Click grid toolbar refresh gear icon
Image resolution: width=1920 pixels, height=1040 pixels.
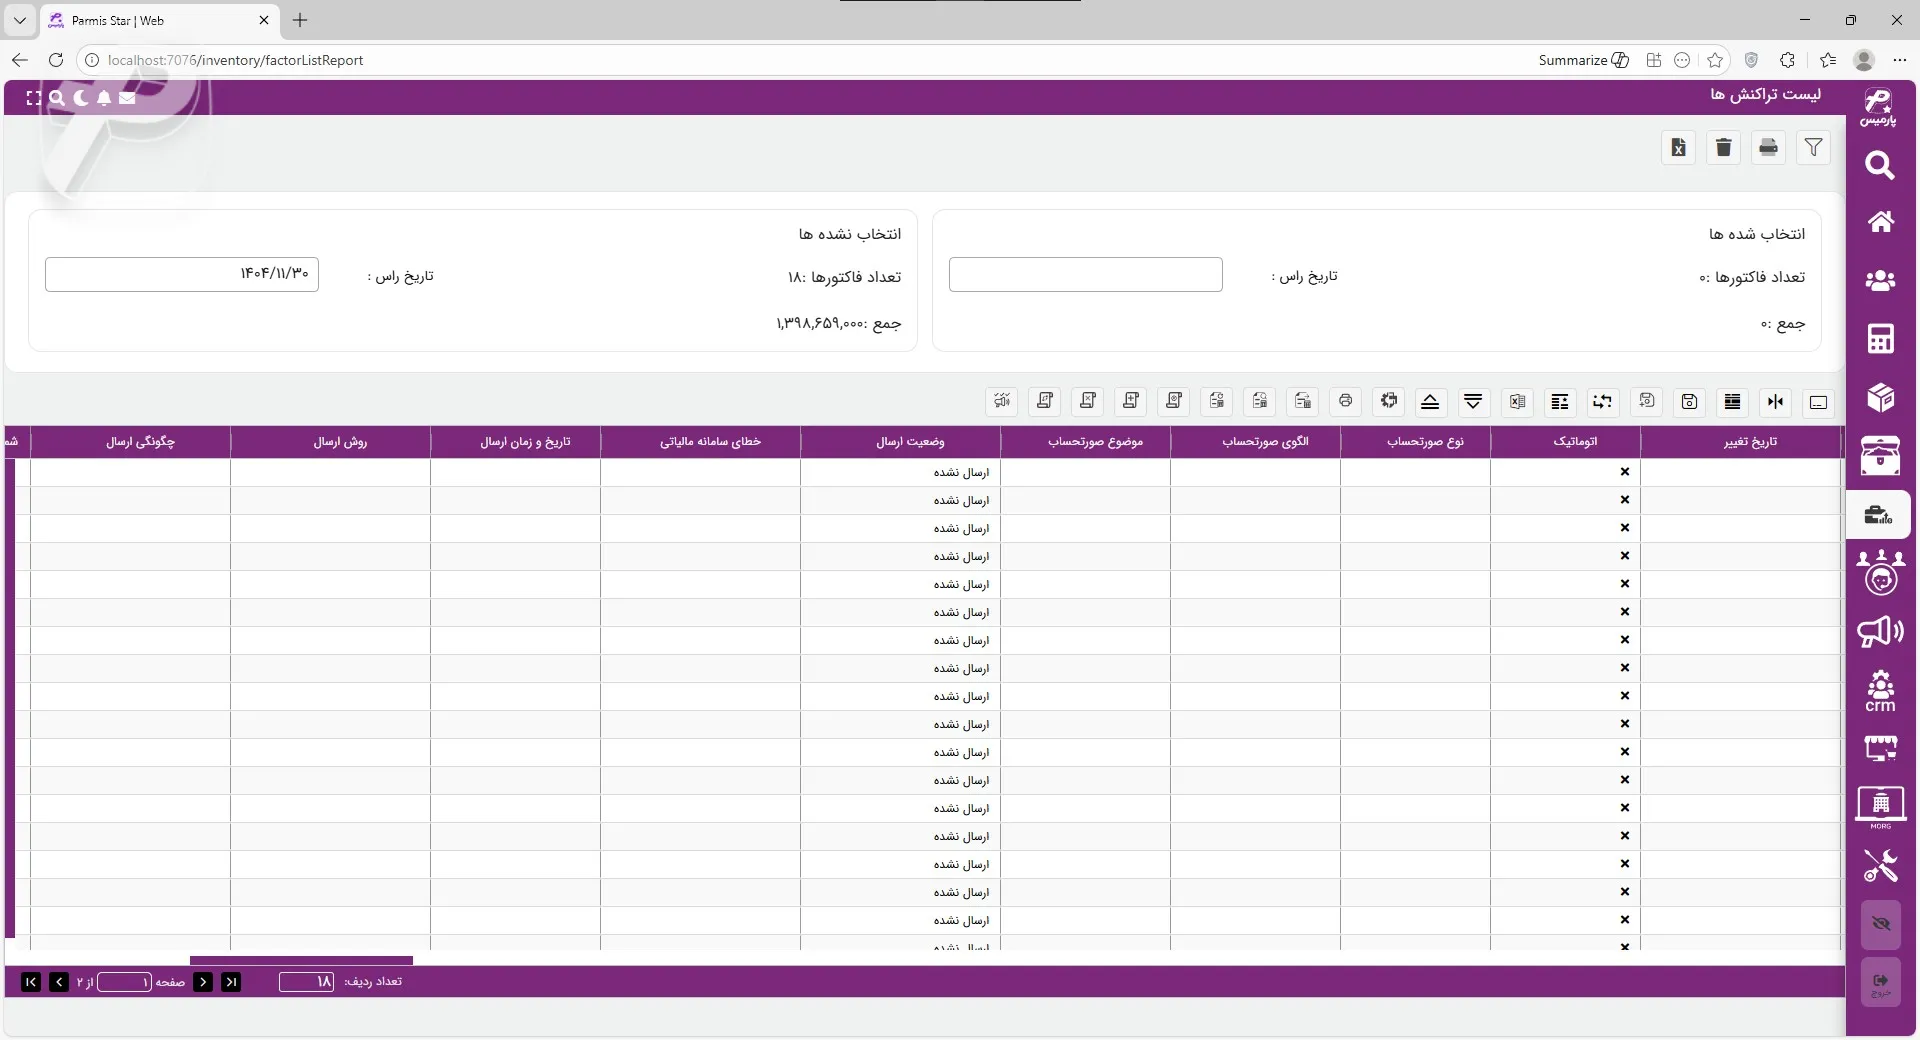[1389, 402]
